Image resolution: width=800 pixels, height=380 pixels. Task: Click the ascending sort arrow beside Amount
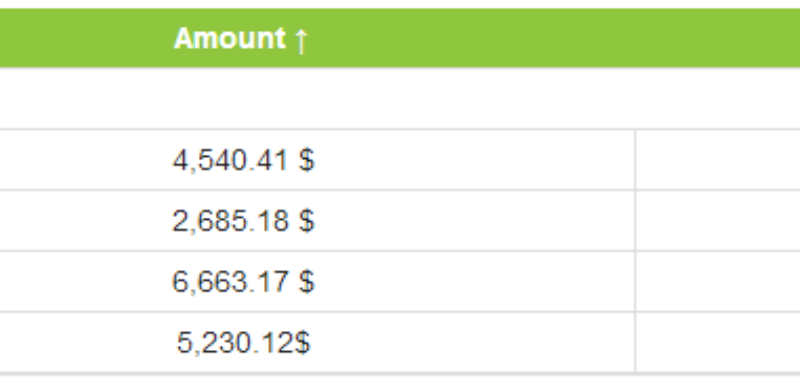pos(301,40)
